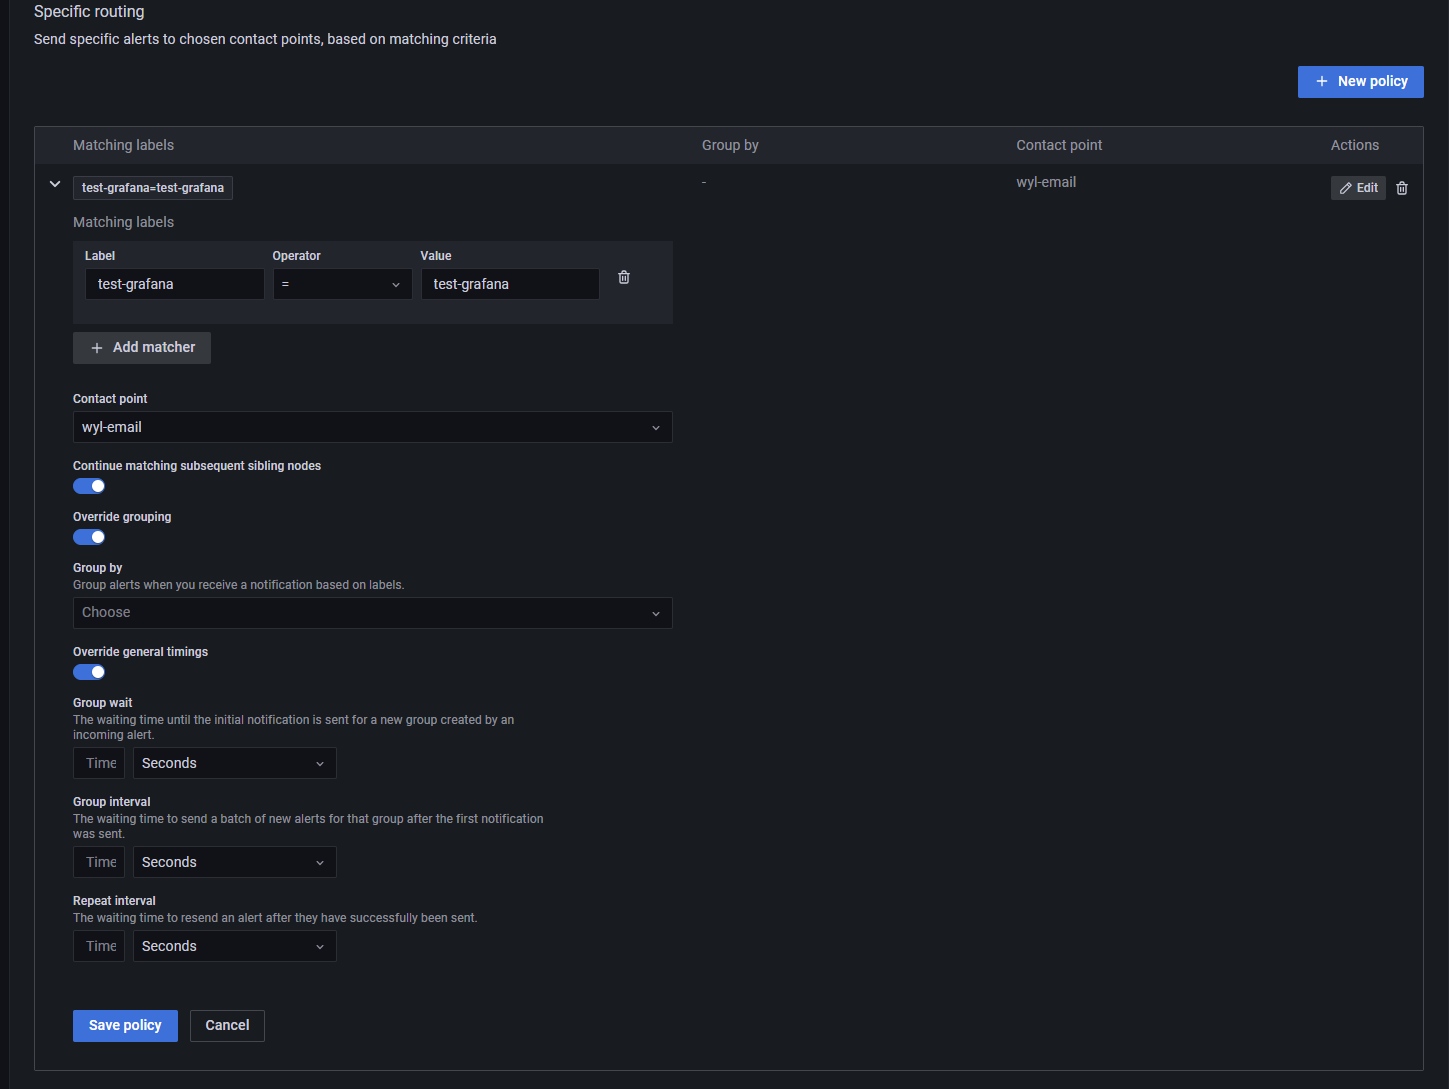The height and width of the screenshot is (1089, 1449).
Task: Open Group interval Seconds unit dropdown
Action: (235, 862)
